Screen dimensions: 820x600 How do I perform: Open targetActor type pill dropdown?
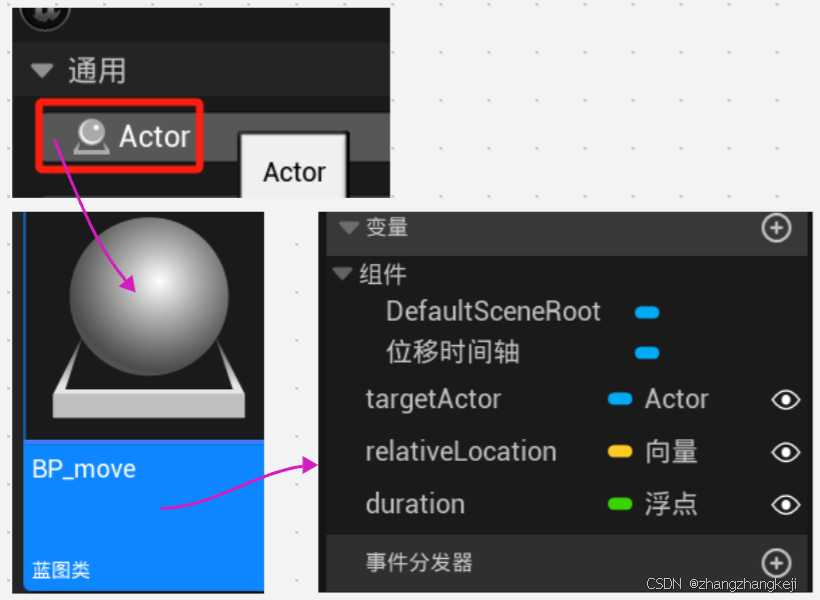click(x=620, y=399)
